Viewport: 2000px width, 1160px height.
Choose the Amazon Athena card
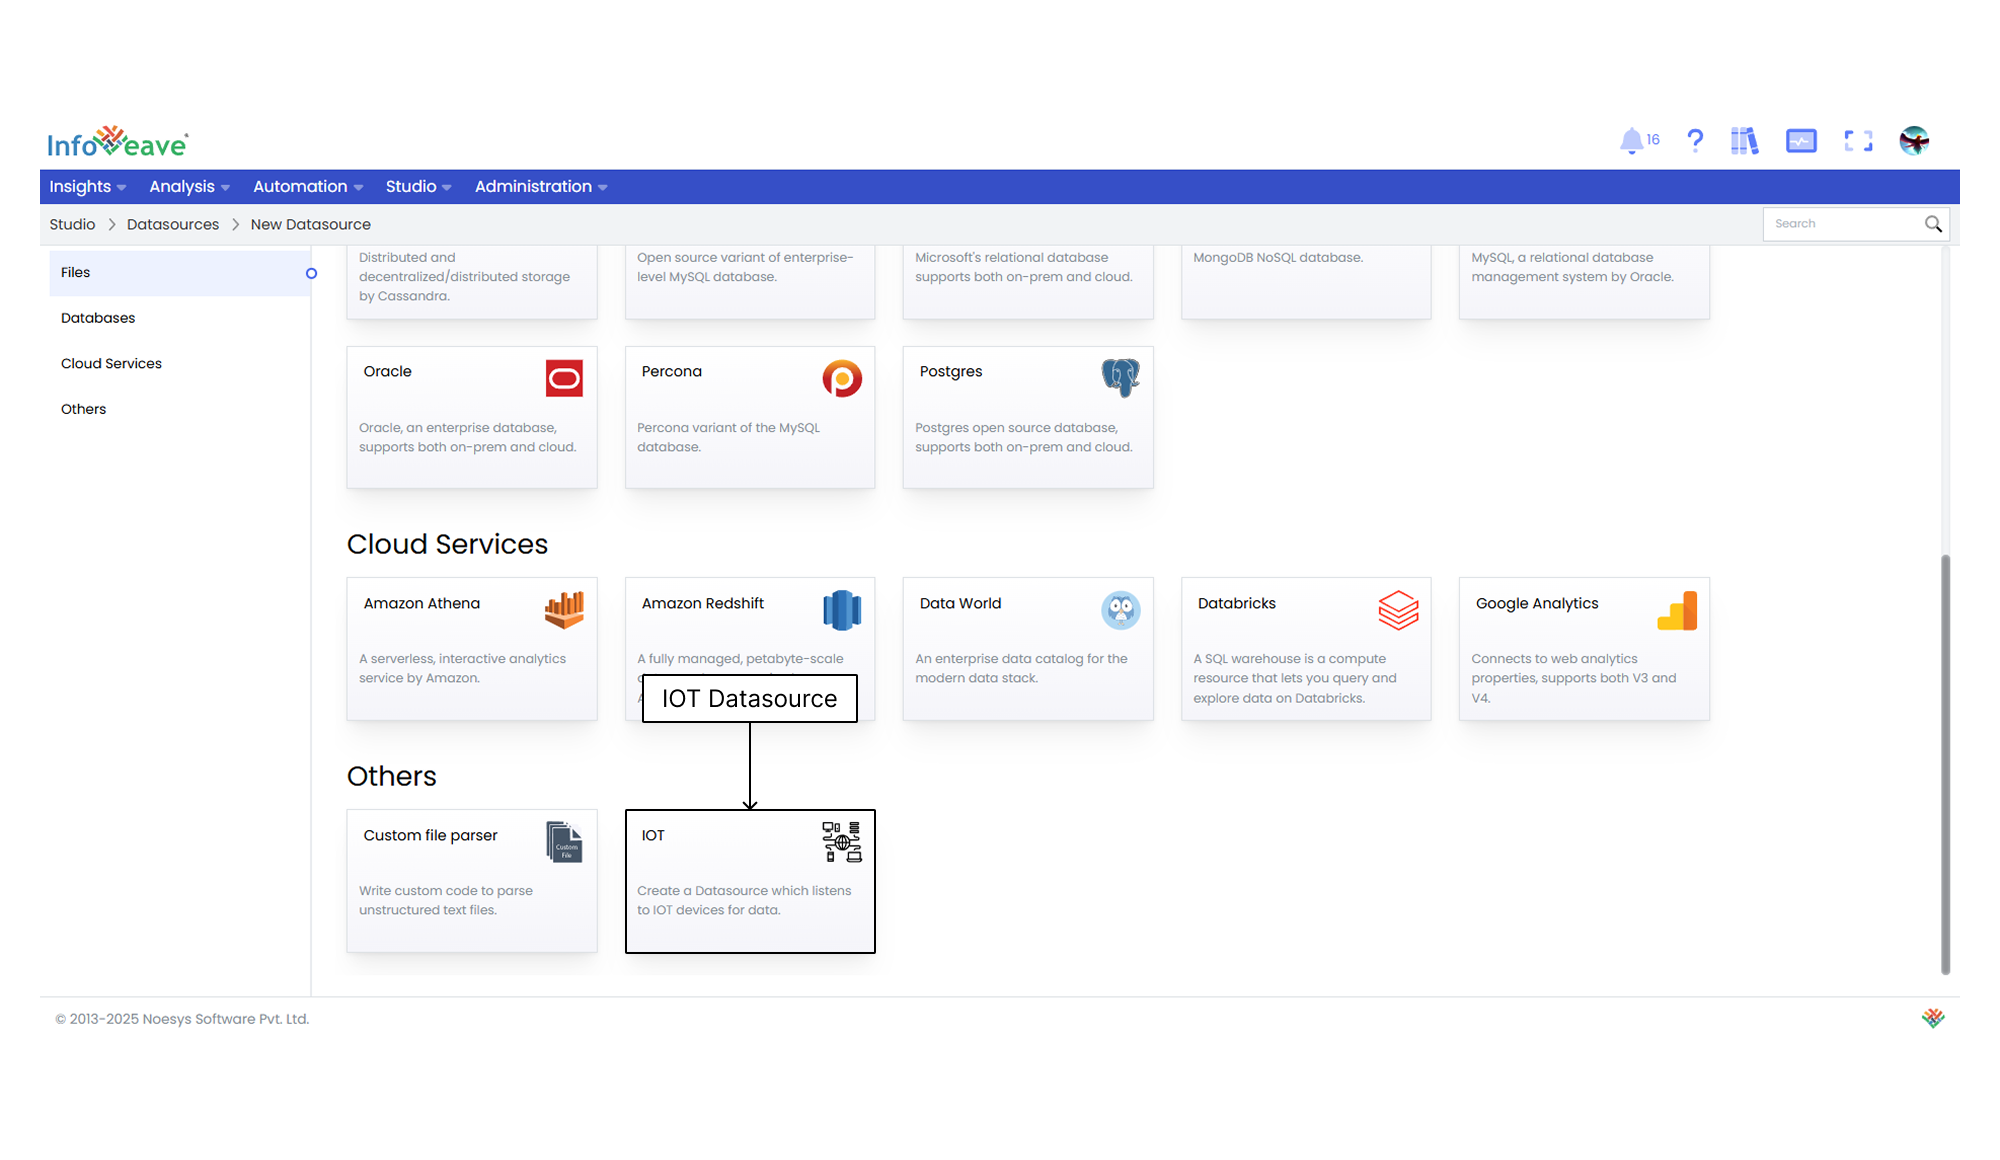click(472, 649)
